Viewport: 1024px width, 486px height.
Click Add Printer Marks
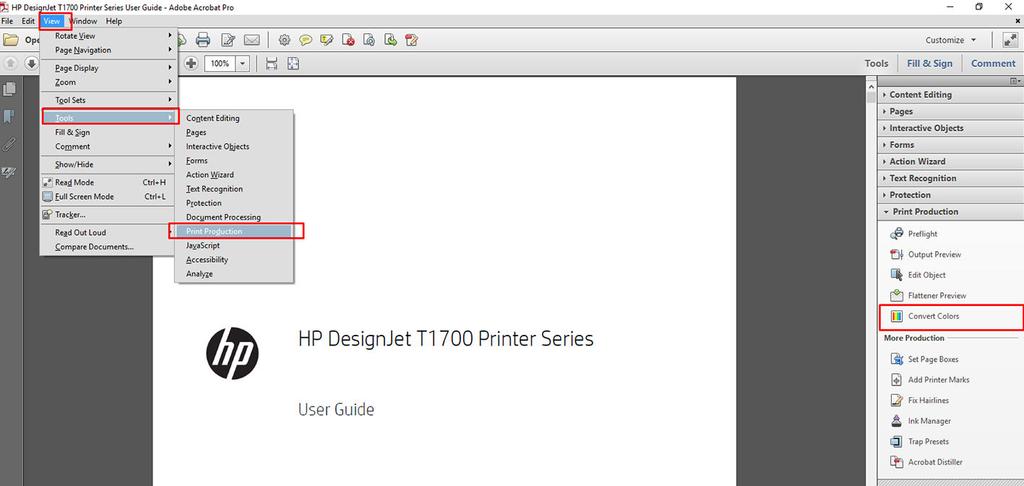click(938, 380)
